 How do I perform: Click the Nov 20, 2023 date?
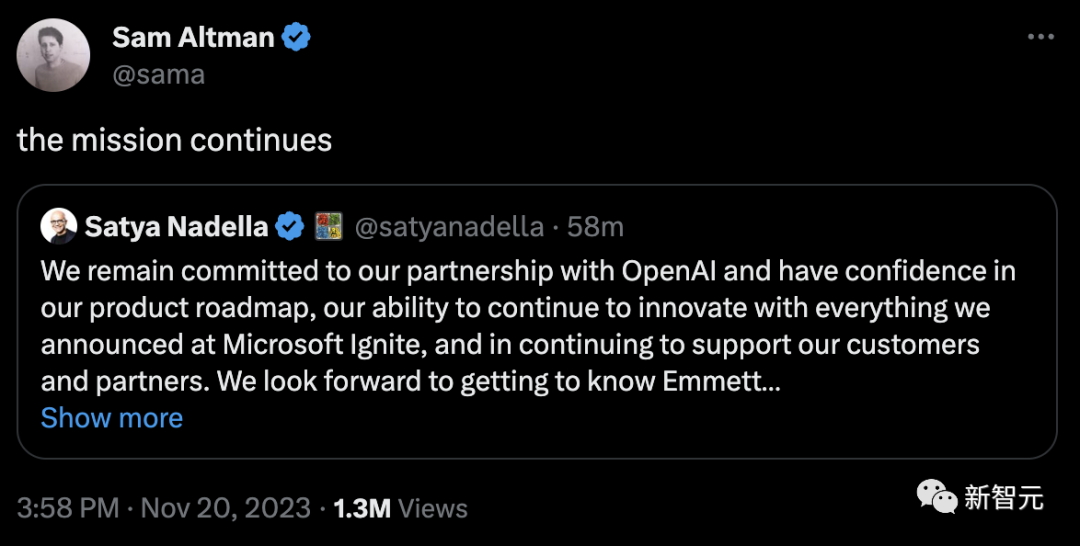pyautogui.click(x=225, y=508)
